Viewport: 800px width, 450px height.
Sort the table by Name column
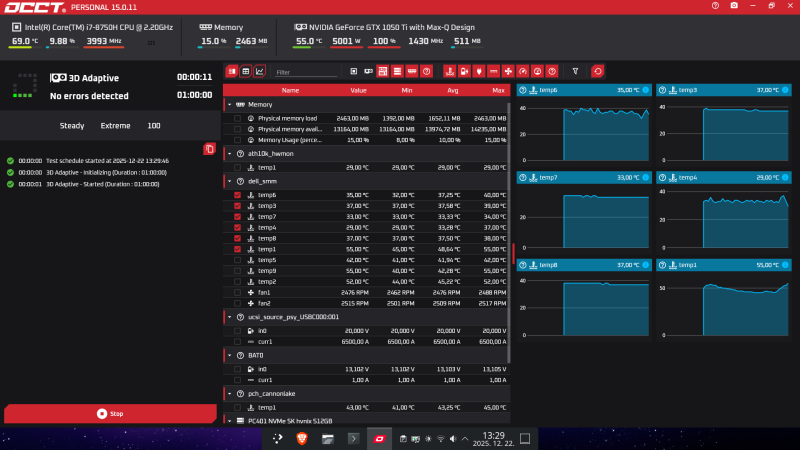[290, 90]
